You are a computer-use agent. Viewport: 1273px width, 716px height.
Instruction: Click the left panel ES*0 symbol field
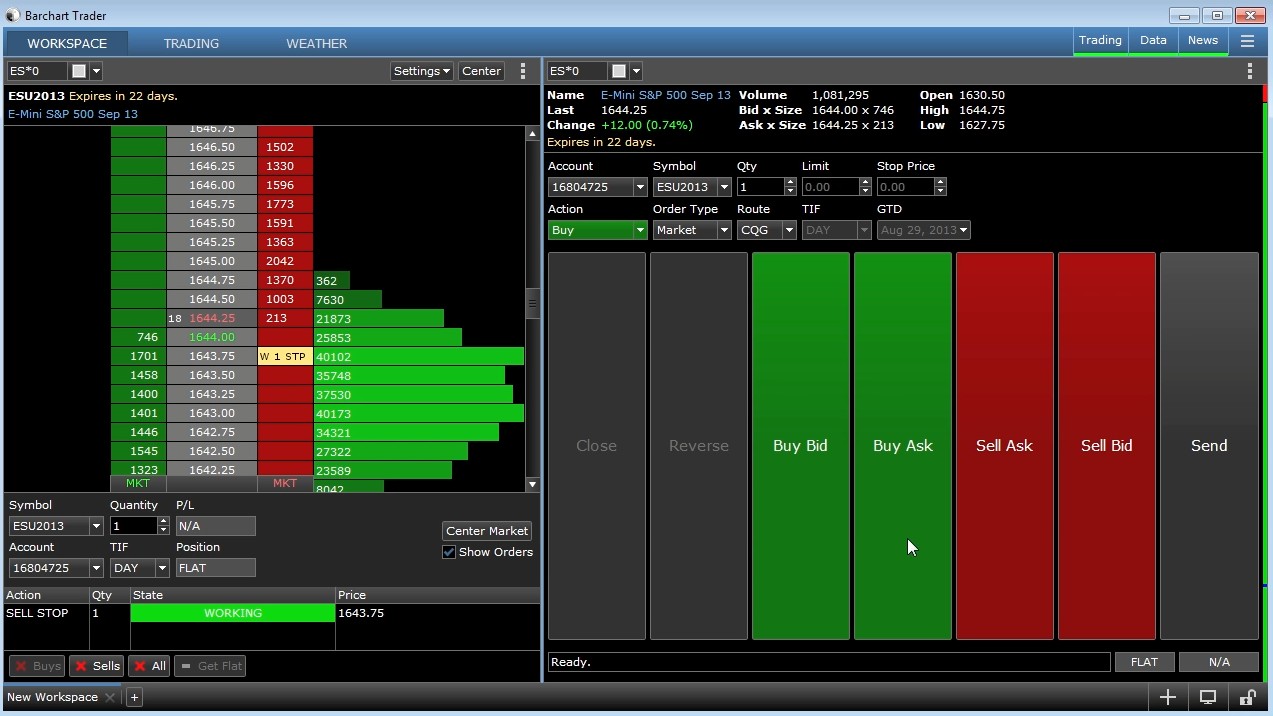[37, 71]
